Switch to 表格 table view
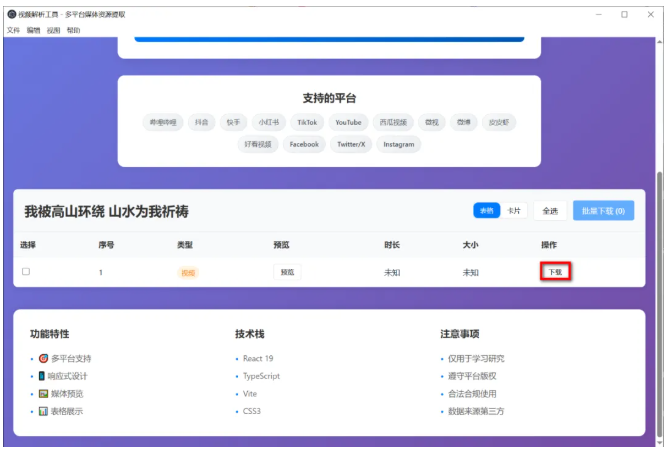Image resolution: width=669 pixels, height=454 pixels. (x=486, y=210)
